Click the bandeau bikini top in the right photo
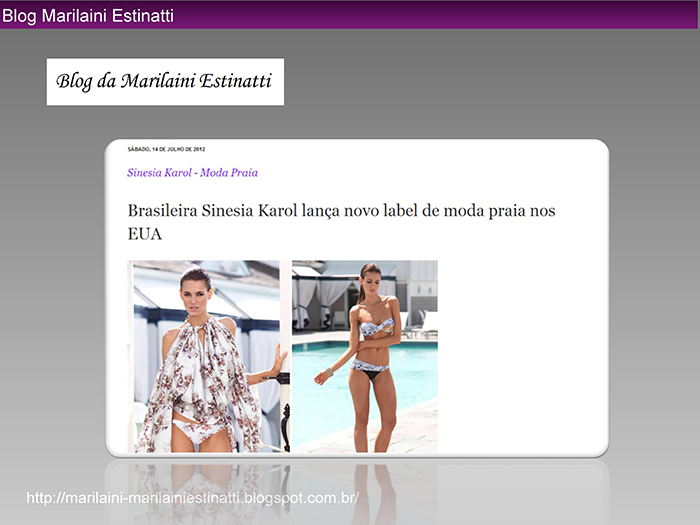Image resolution: width=700 pixels, height=525 pixels. tap(378, 327)
